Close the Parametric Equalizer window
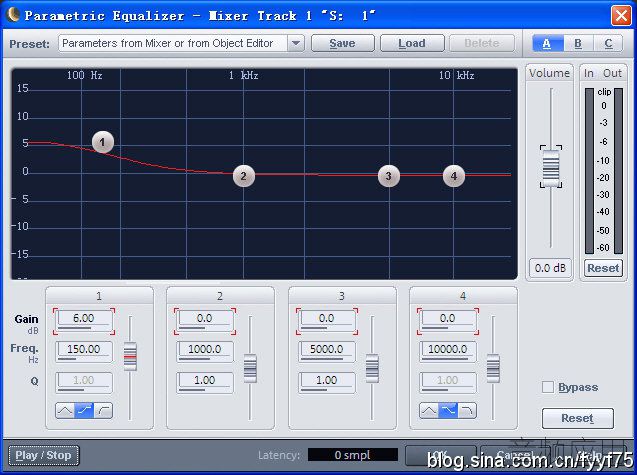This screenshot has width=637, height=475. pos(621,15)
